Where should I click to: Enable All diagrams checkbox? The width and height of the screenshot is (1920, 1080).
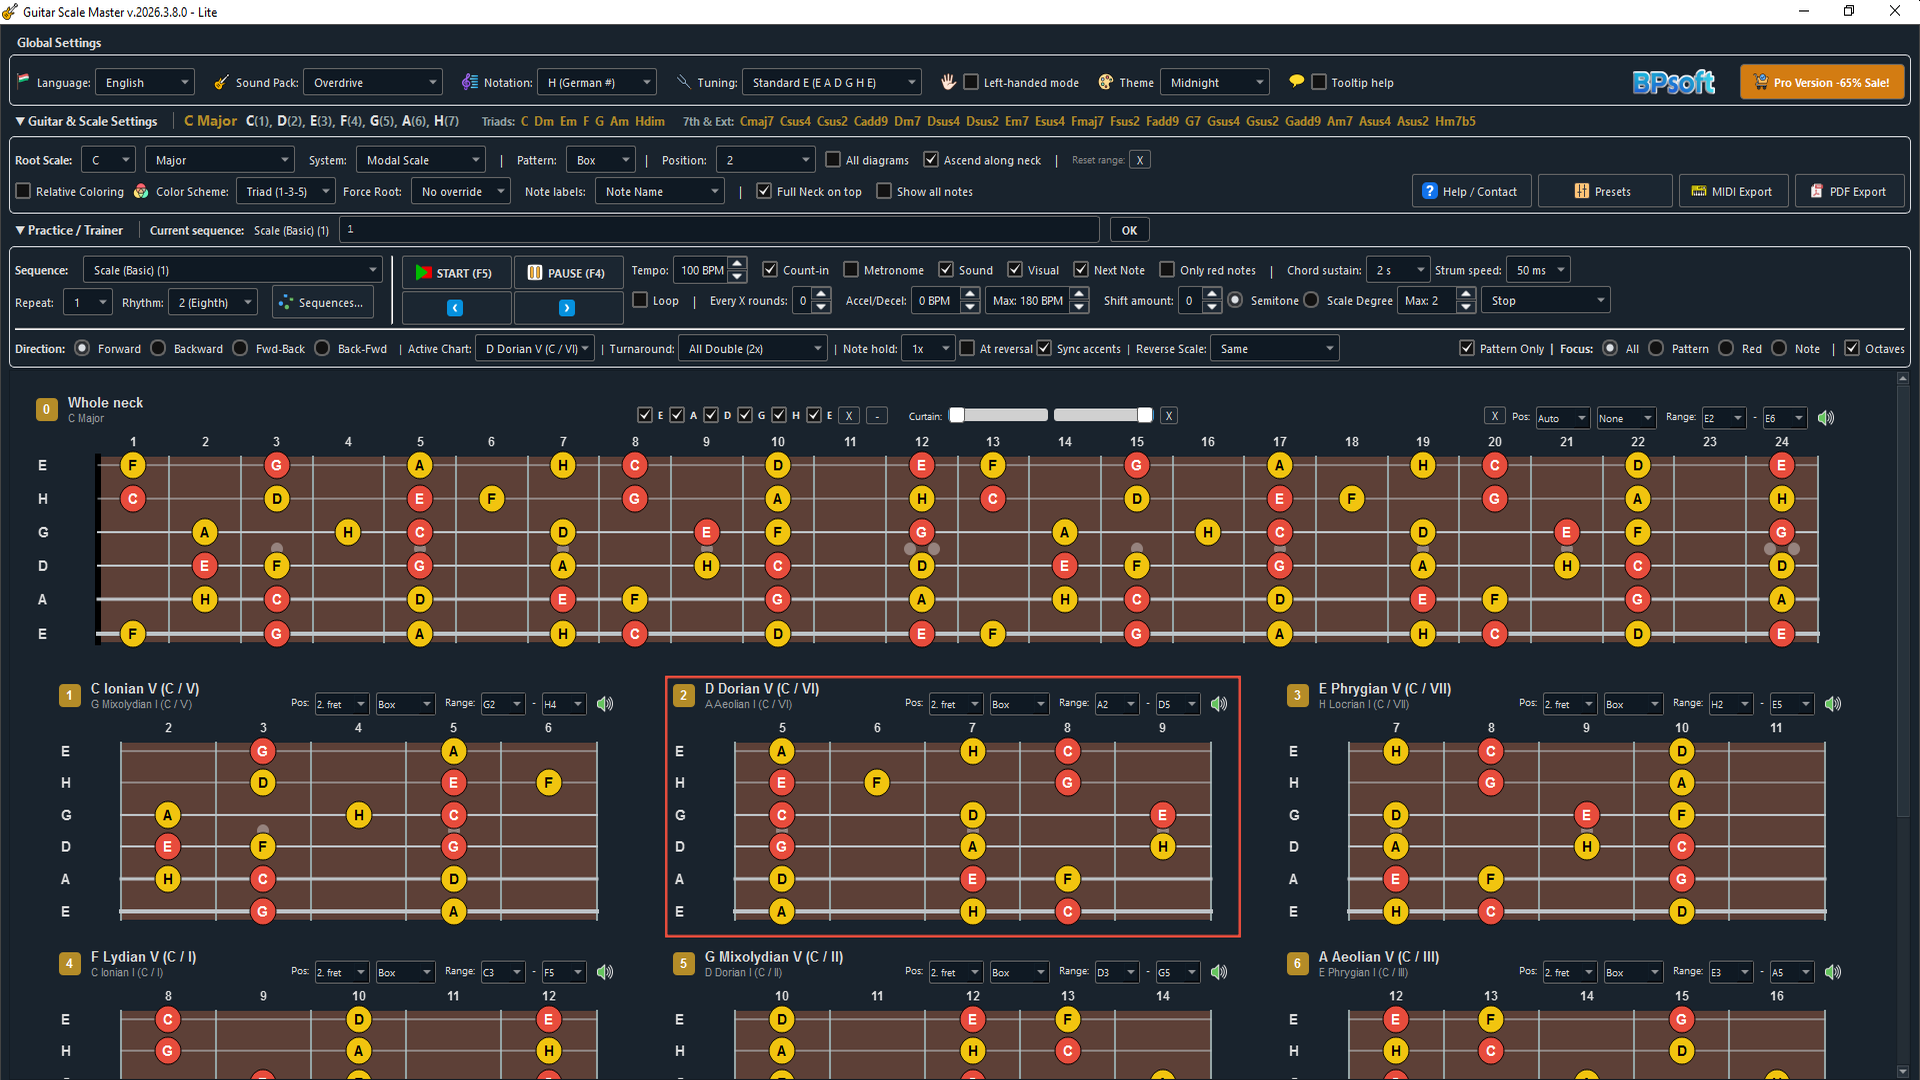(x=833, y=160)
